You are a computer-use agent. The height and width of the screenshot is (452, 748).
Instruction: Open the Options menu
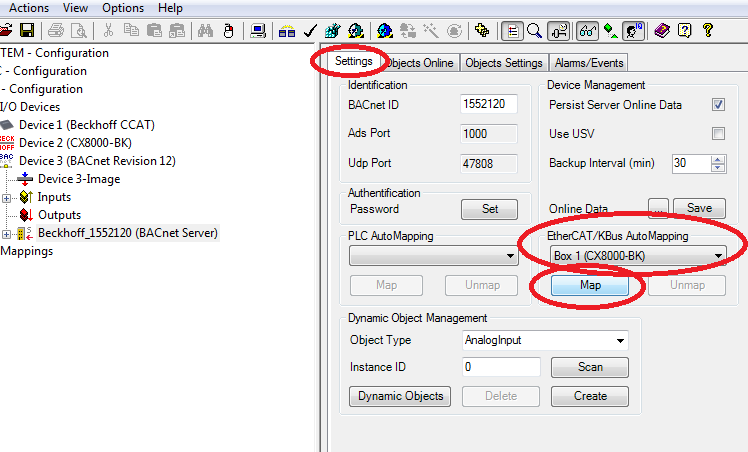123,8
